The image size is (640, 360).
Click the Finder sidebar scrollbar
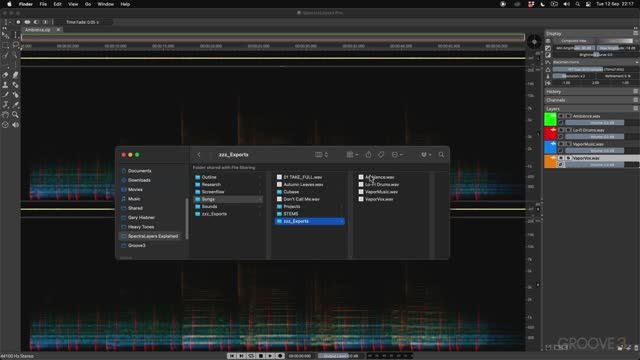187,219
